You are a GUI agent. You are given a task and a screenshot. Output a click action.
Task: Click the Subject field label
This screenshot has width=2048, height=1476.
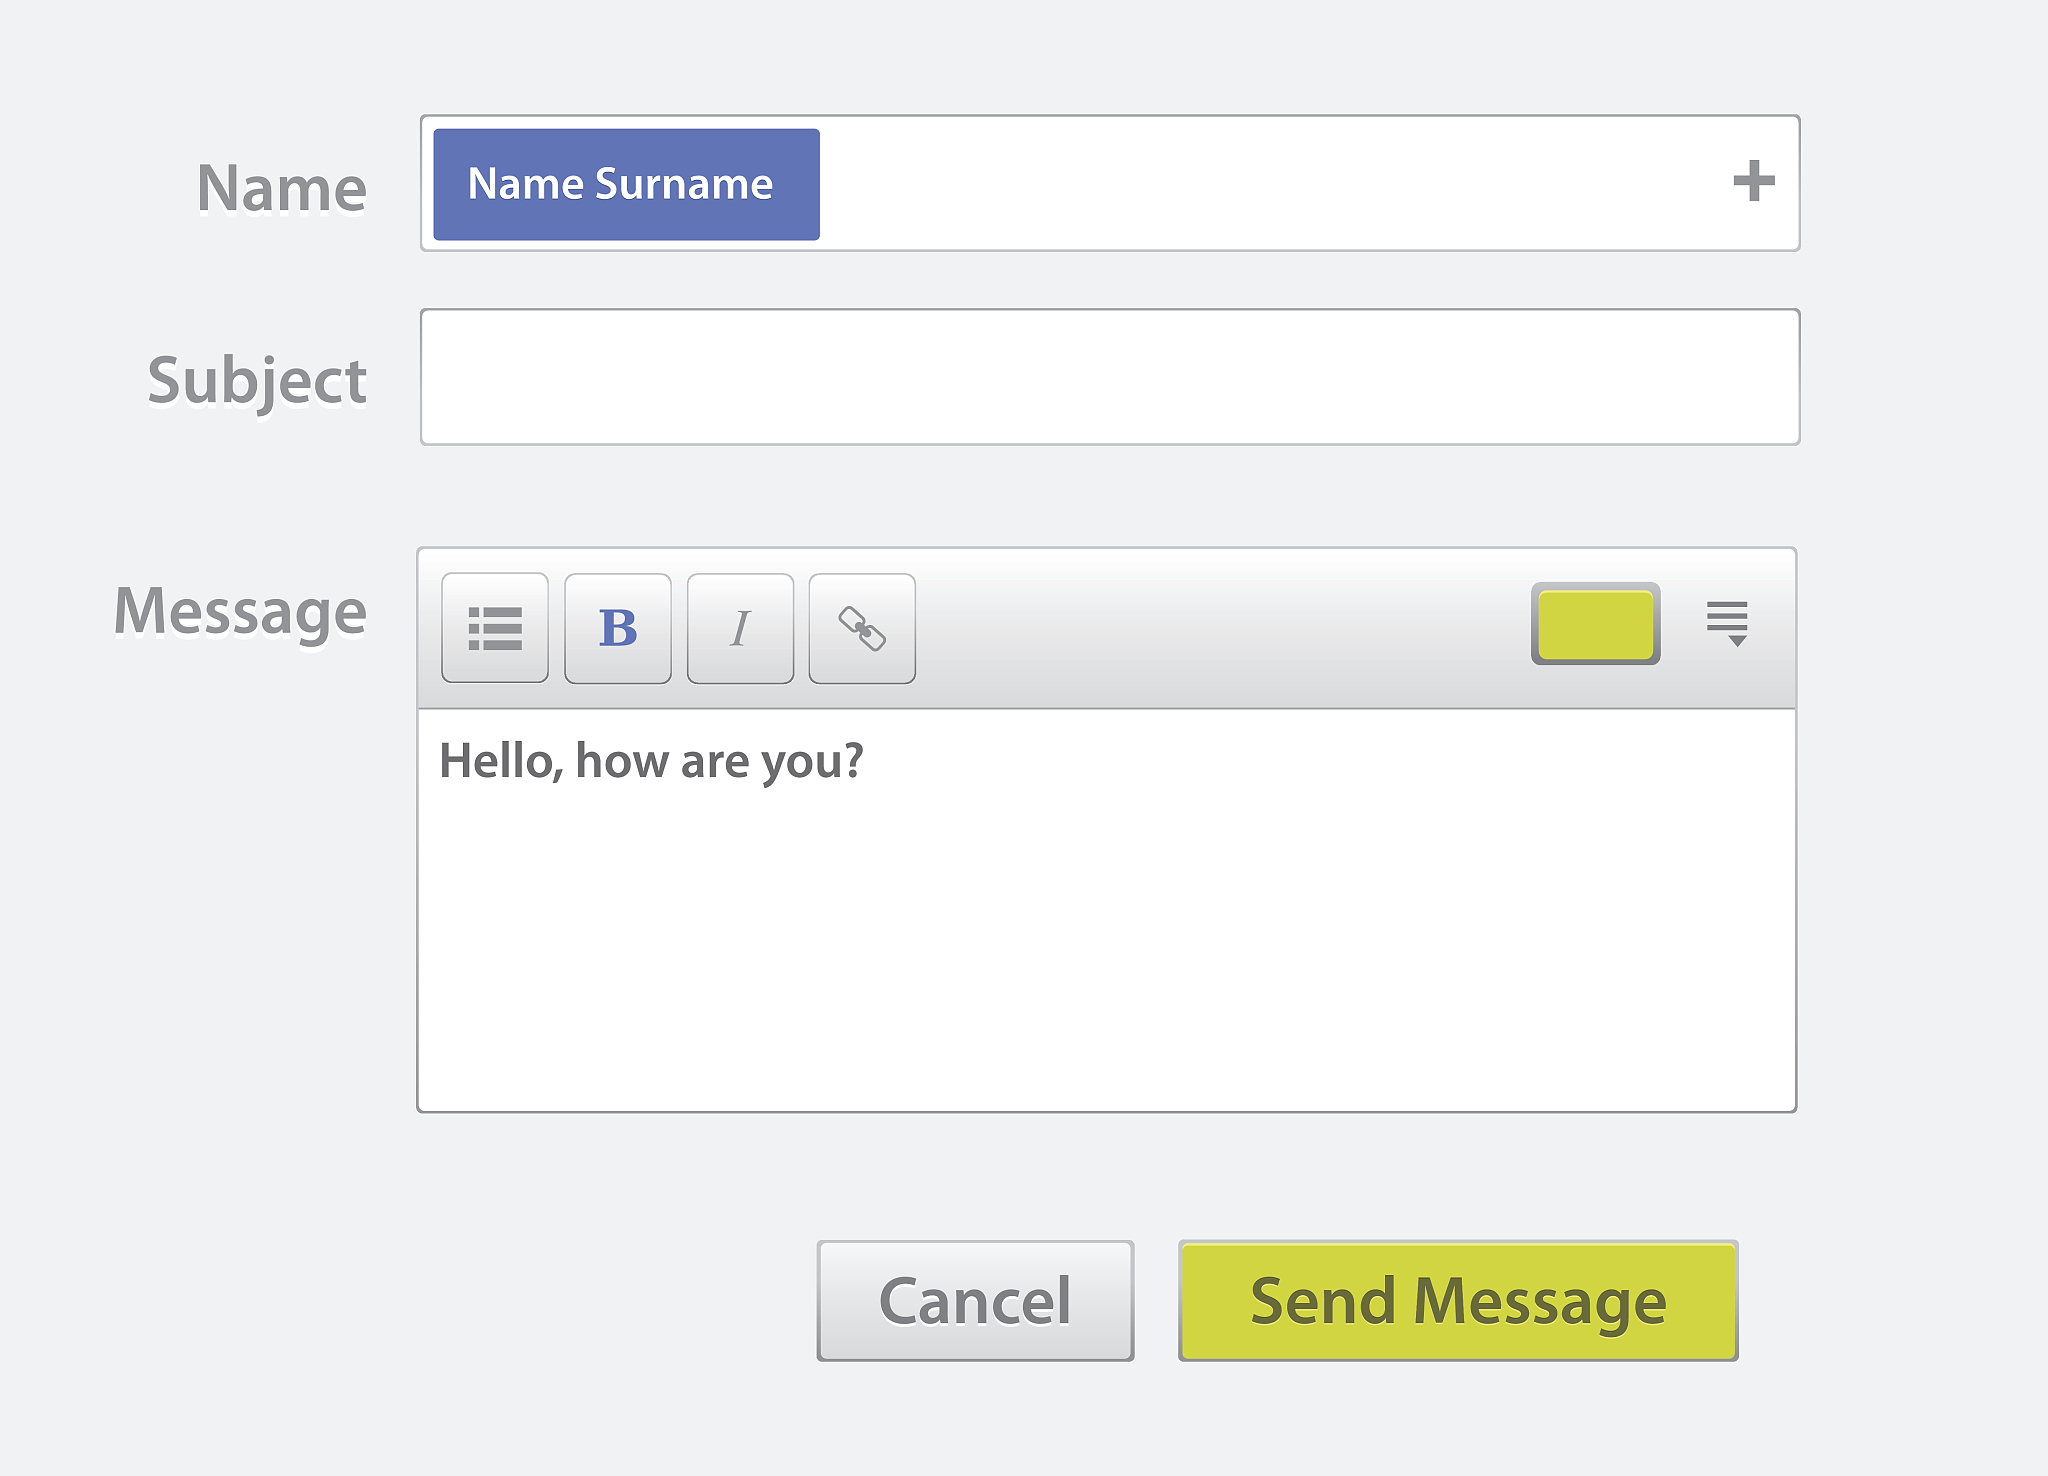[257, 380]
